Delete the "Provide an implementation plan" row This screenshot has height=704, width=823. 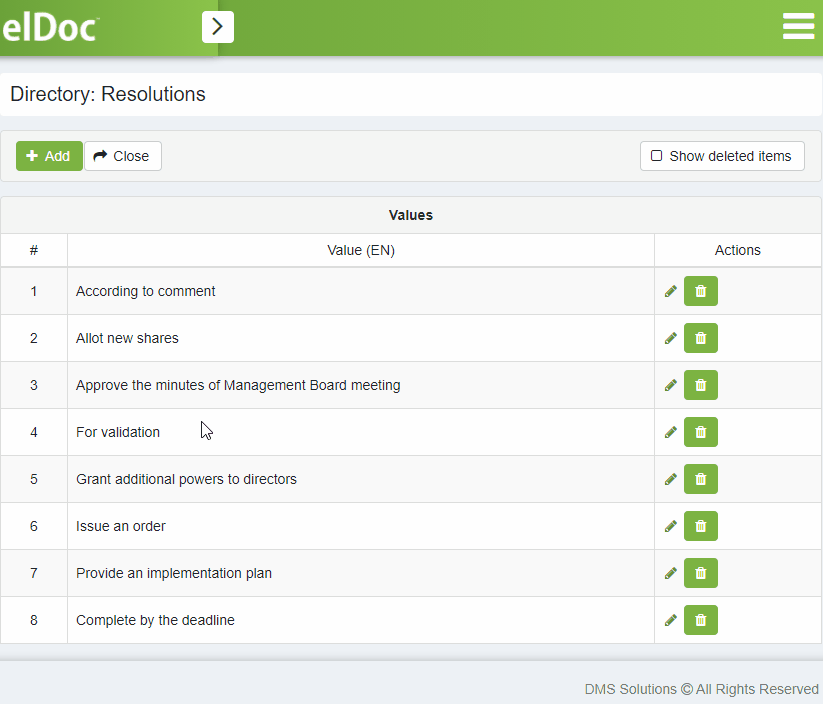tap(700, 573)
